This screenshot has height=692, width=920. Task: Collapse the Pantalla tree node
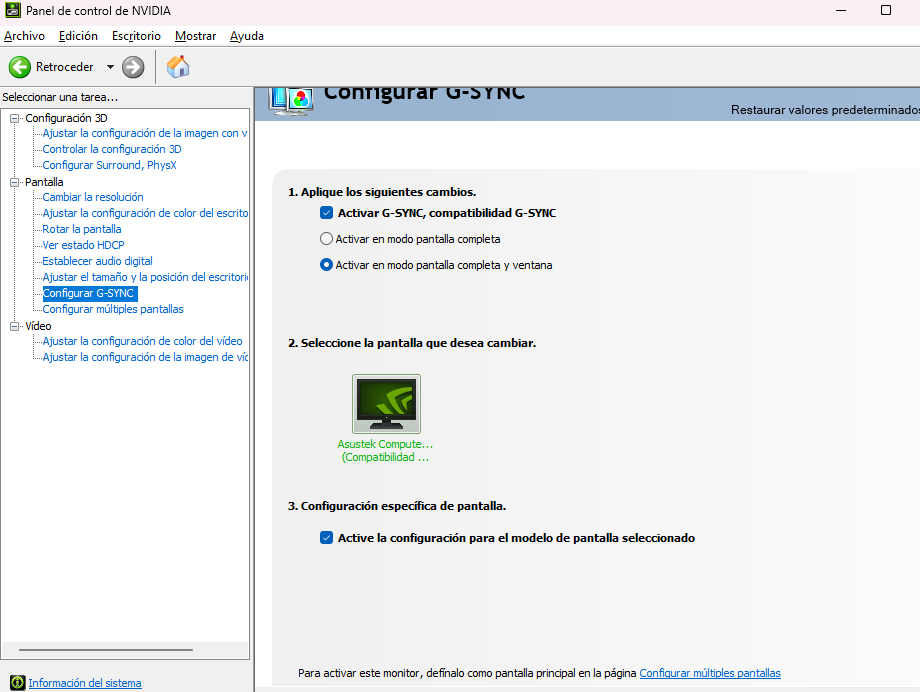click(x=15, y=182)
